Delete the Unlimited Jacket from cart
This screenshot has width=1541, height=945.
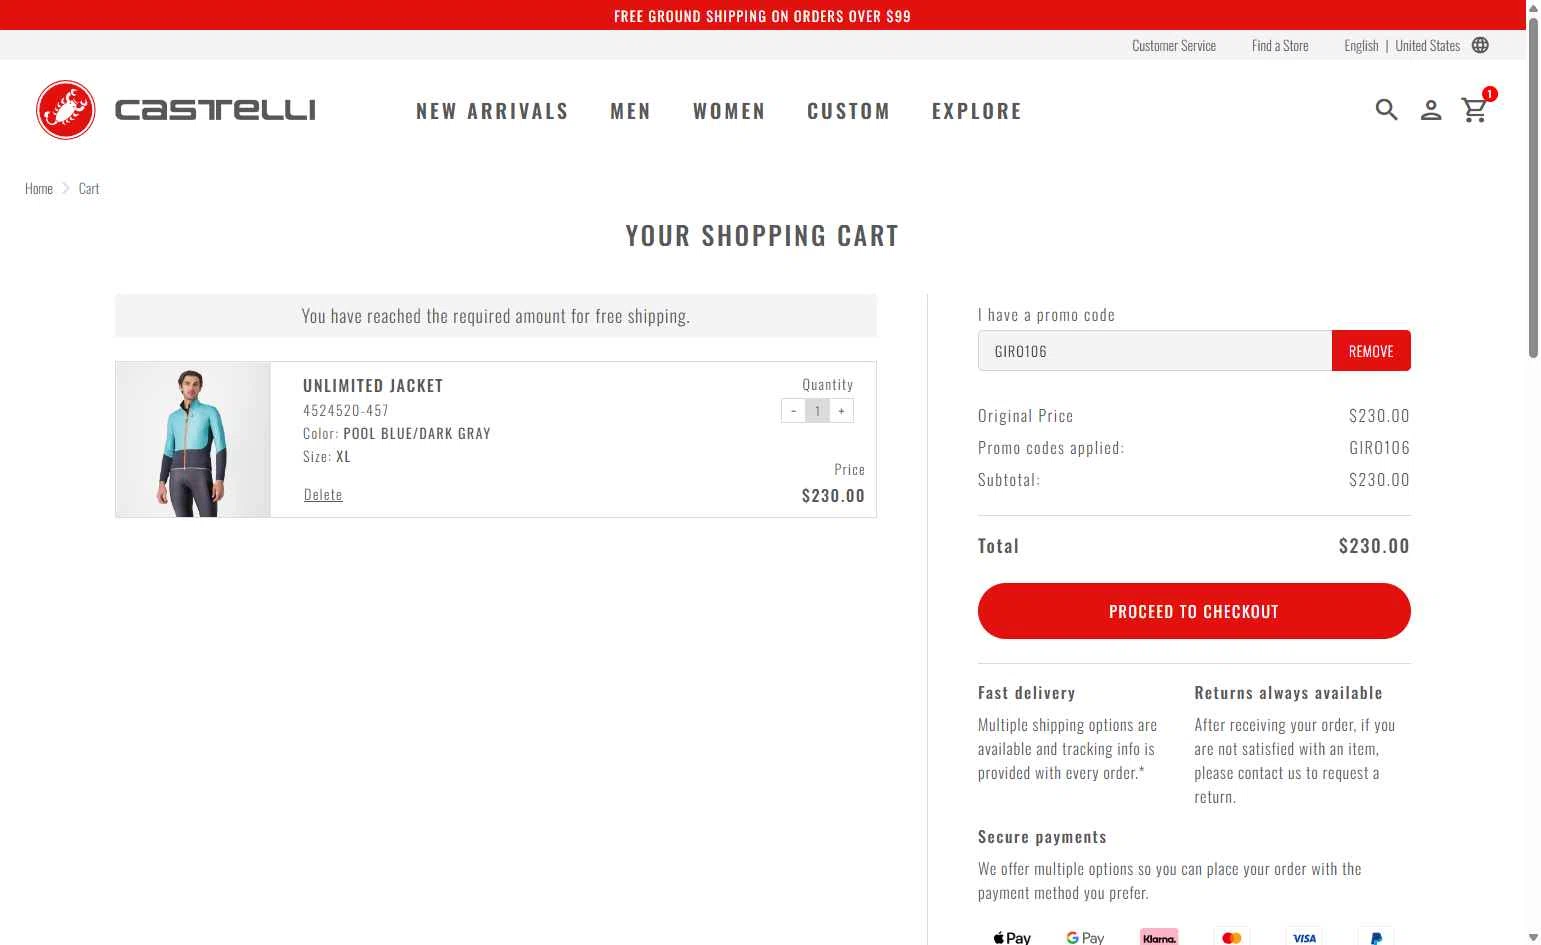tap(323, 494)
